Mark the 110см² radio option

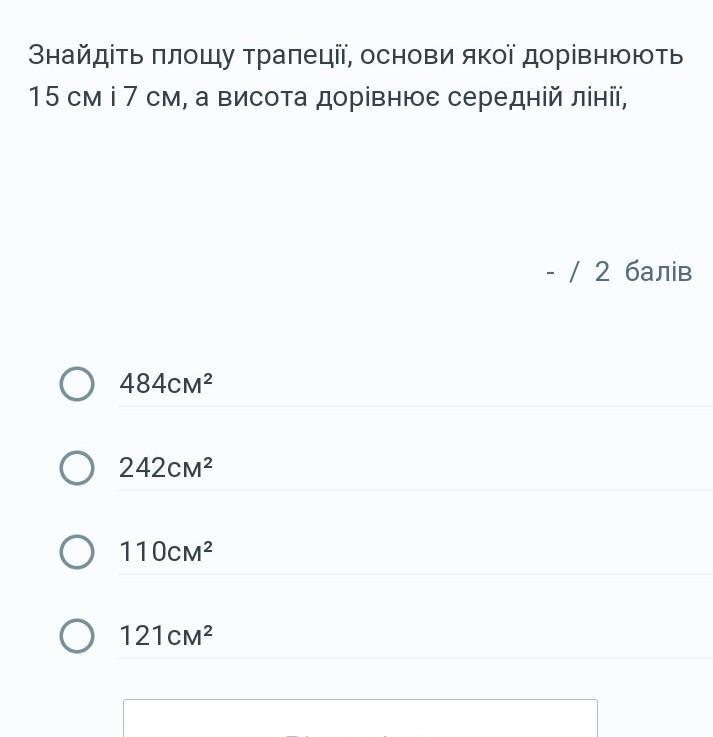click(77, 552)
